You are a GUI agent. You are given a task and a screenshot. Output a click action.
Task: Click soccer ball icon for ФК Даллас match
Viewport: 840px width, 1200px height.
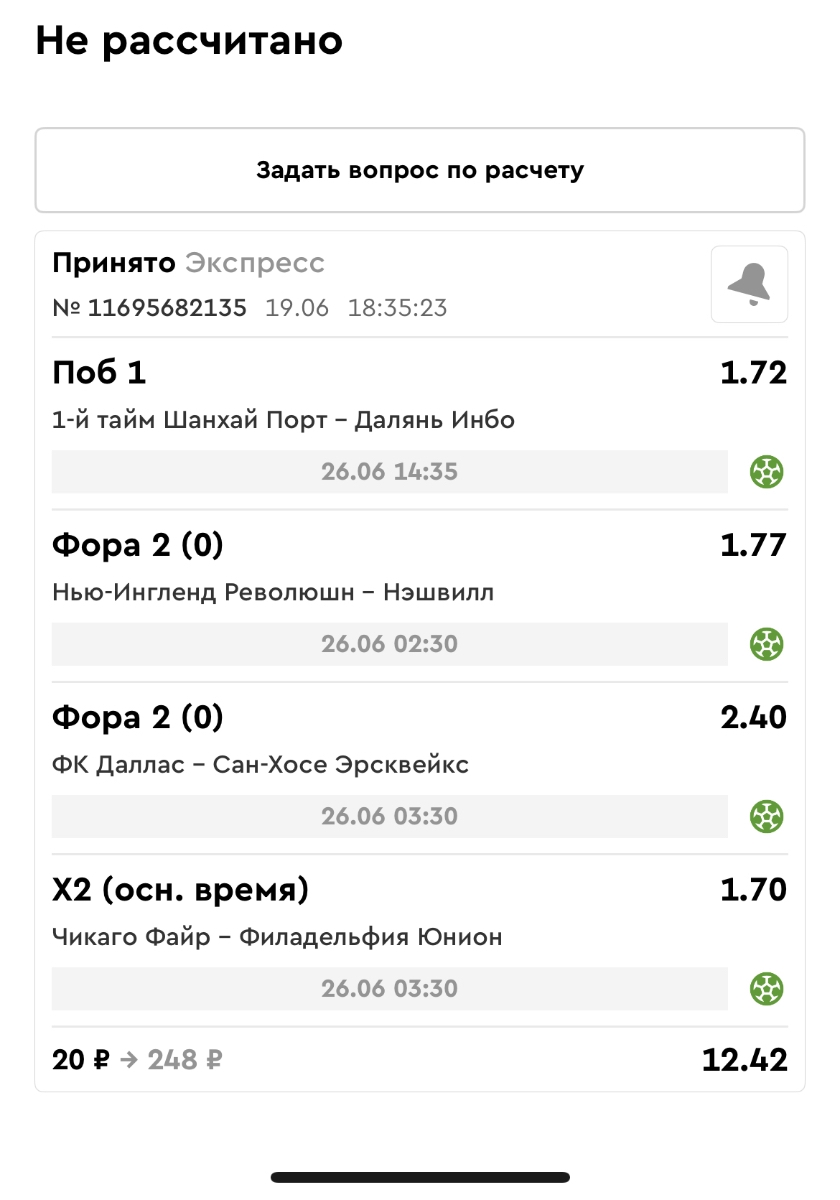766,817
